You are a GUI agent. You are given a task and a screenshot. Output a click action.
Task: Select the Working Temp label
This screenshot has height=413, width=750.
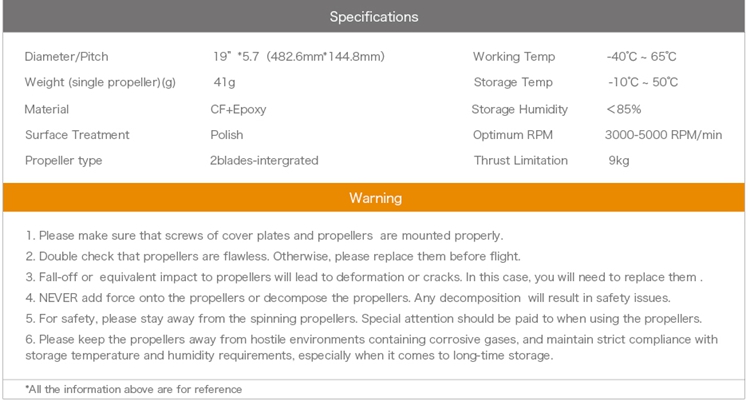pyautogui.click(x=514, y=57)
